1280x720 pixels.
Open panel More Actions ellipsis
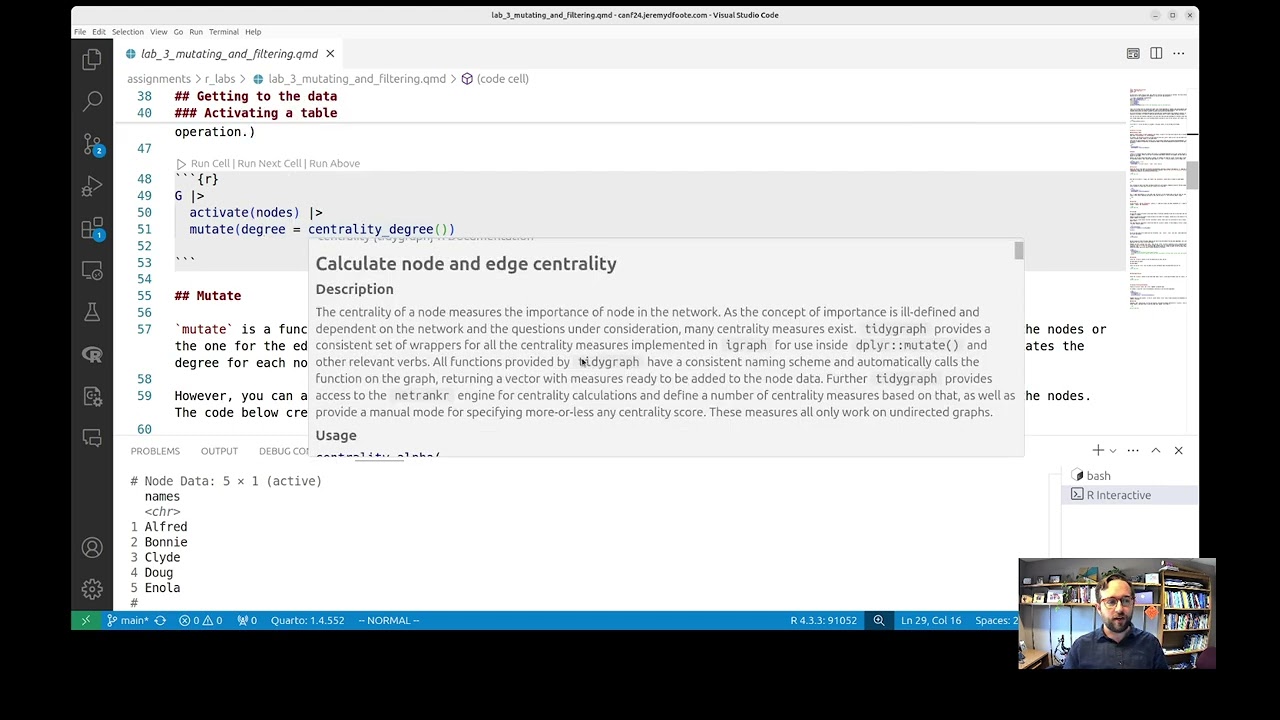(x=1133, y=451)
